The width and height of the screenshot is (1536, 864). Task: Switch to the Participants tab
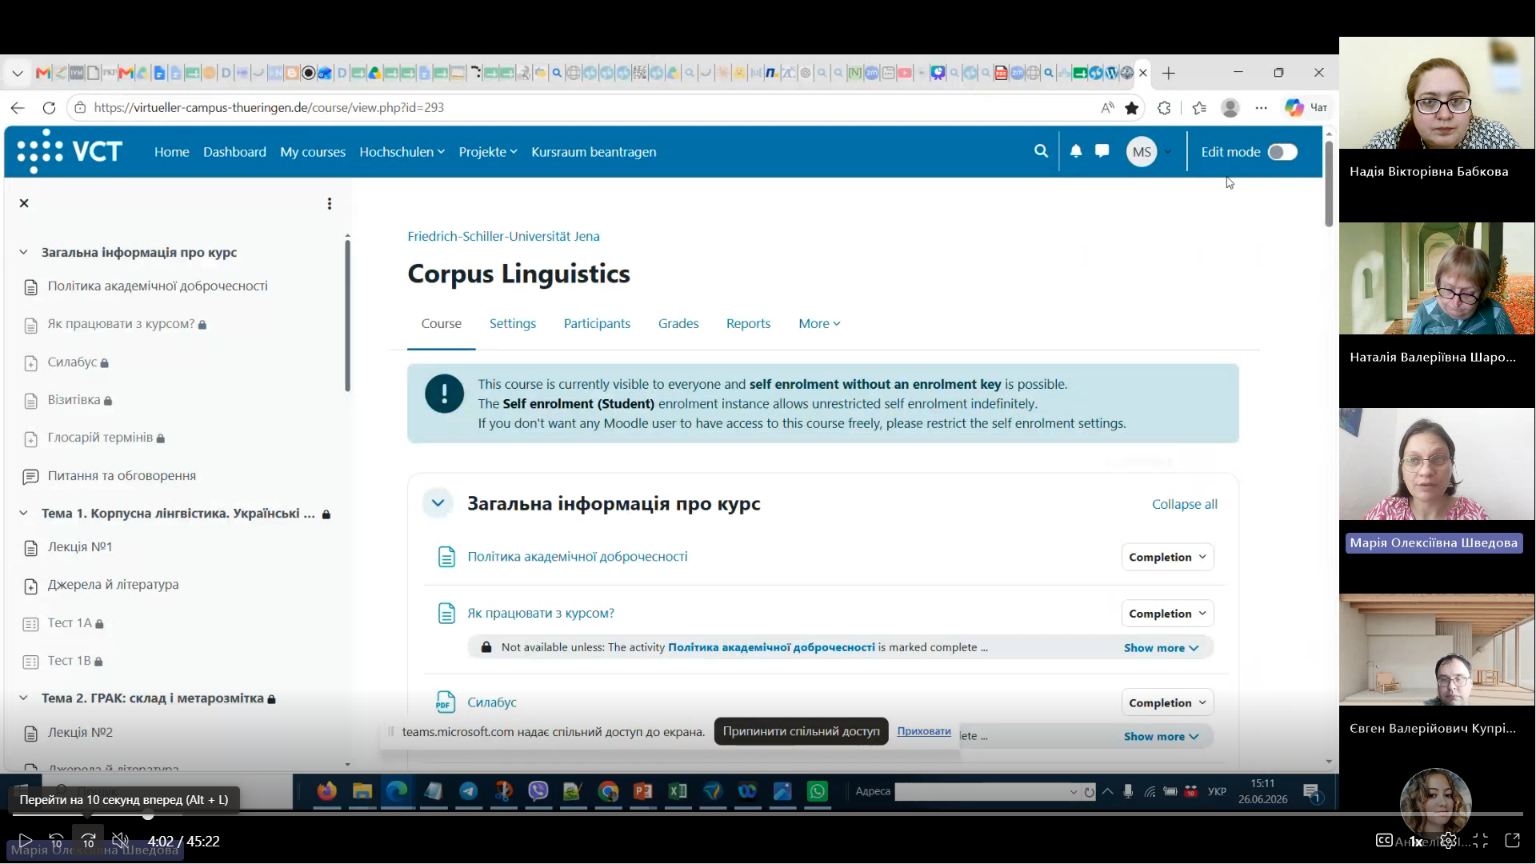pyautogui.click(x=597, y=323)
